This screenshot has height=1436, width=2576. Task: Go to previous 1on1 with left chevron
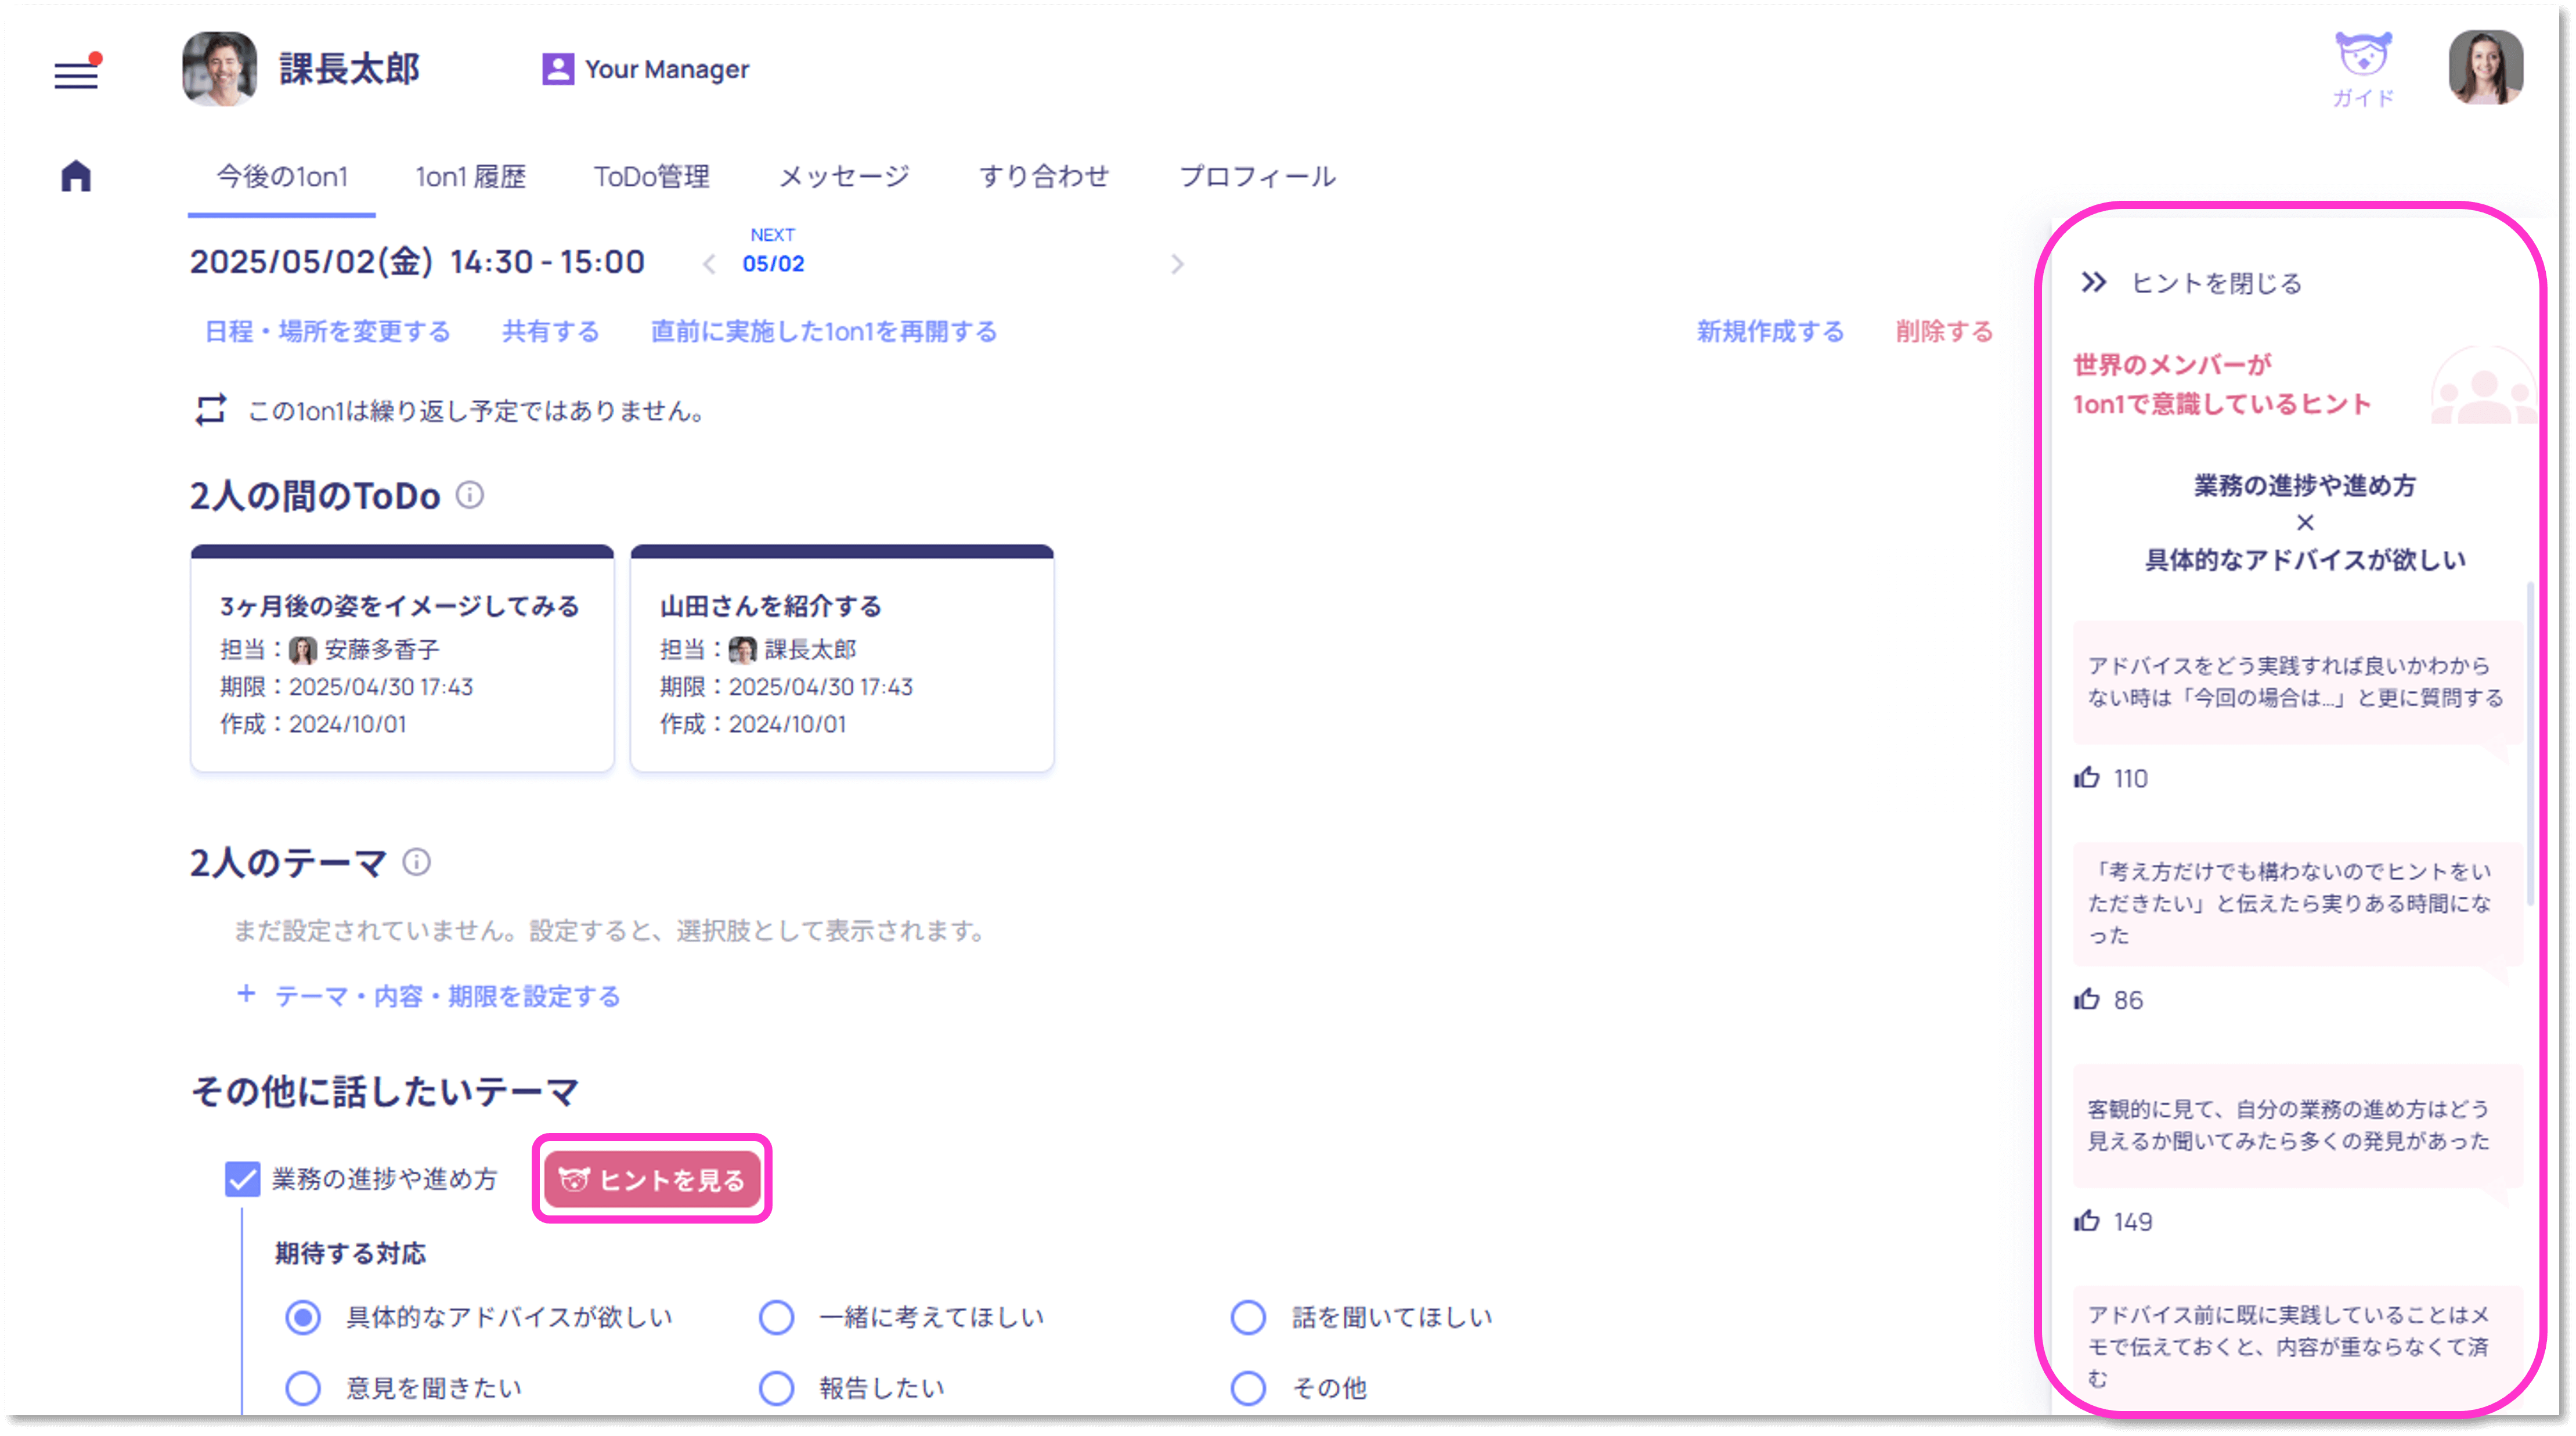tap(709, 264)
